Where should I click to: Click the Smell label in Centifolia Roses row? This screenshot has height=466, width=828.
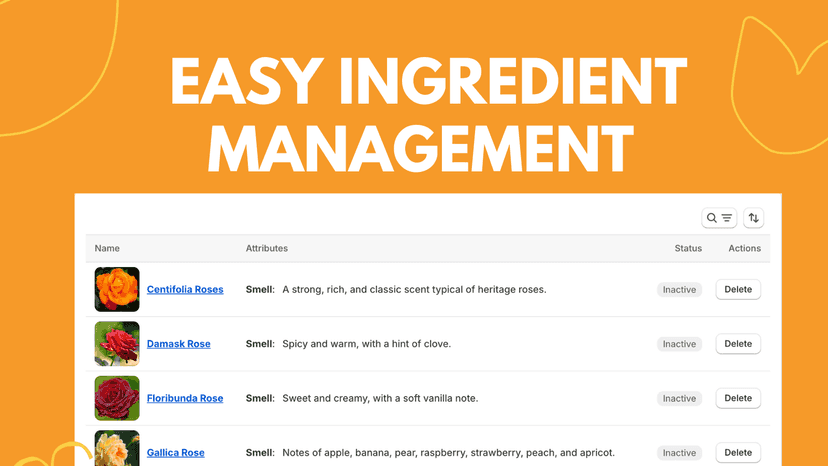(260, 290)
